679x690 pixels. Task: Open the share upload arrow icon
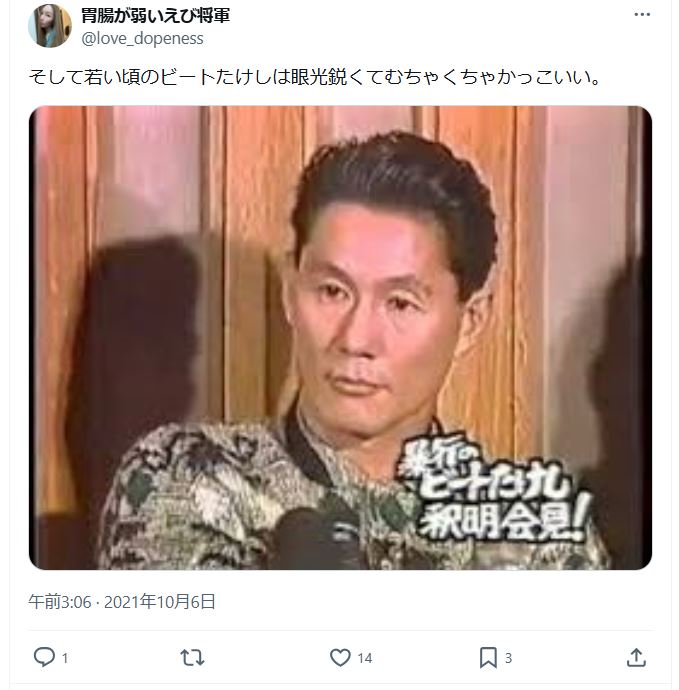[636, 657]
